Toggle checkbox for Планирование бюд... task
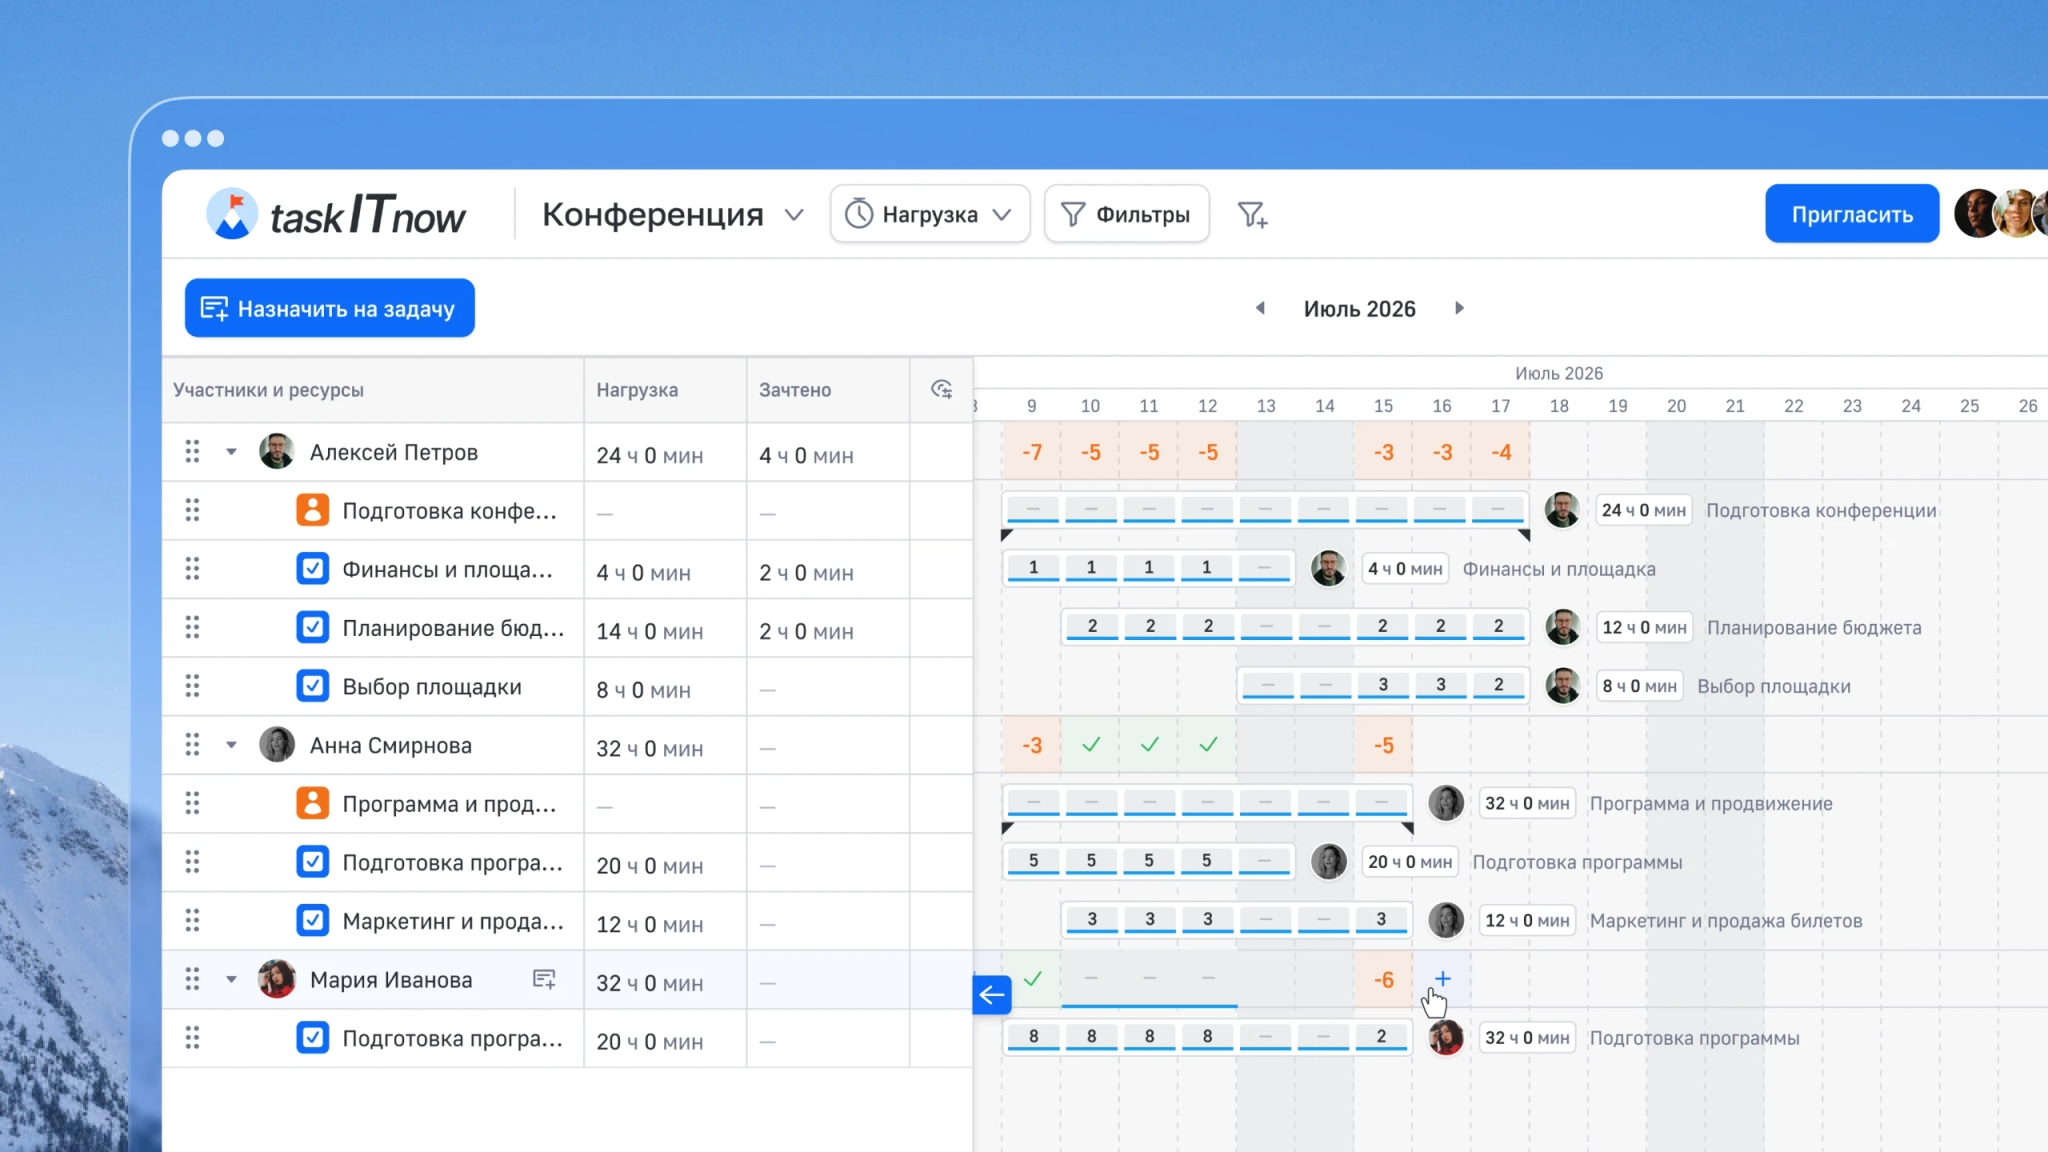The image size is (2048, 1152). [312, 627]
